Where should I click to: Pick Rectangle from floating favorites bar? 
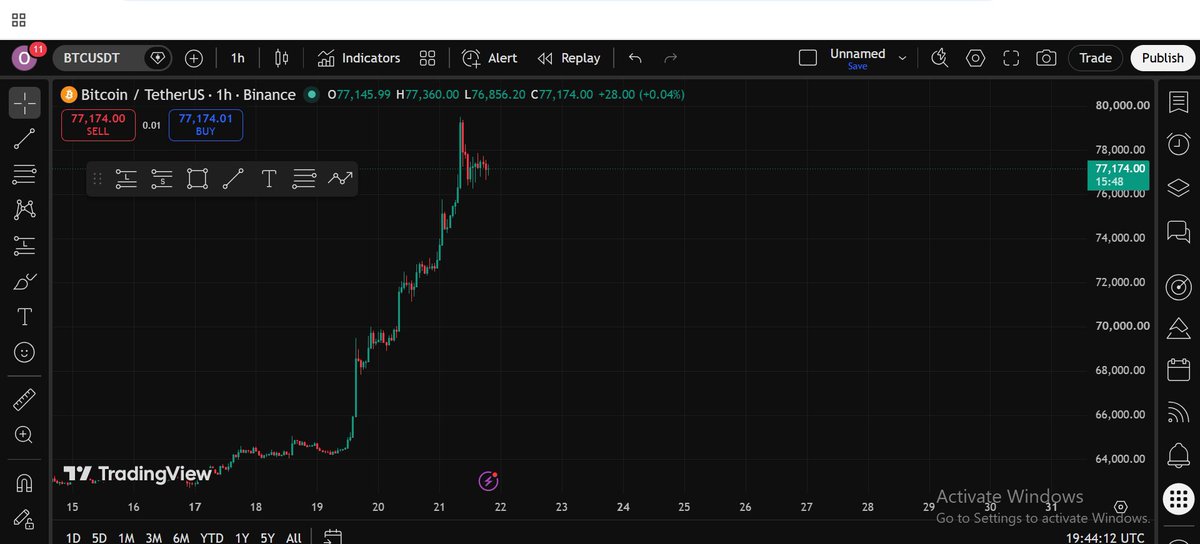tap(198, 179)
